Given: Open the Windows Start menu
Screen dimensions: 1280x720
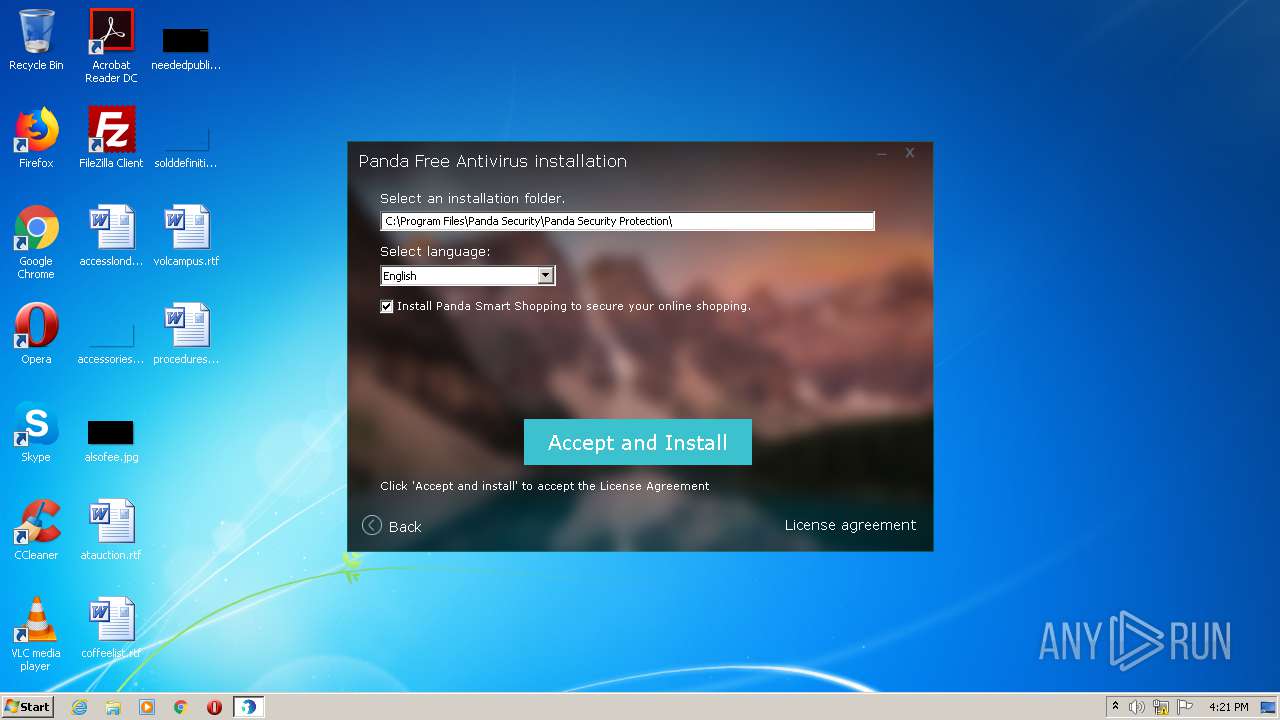Looking at the screenshot, I should click(27, 707).
